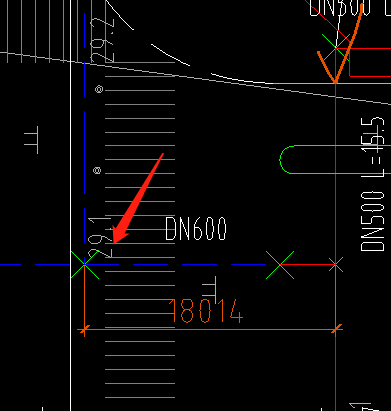Click the blue dashed horizontal pipeline
Image resolution: width=391 pixels, height=411 pixels.
(x=133, y=265)
